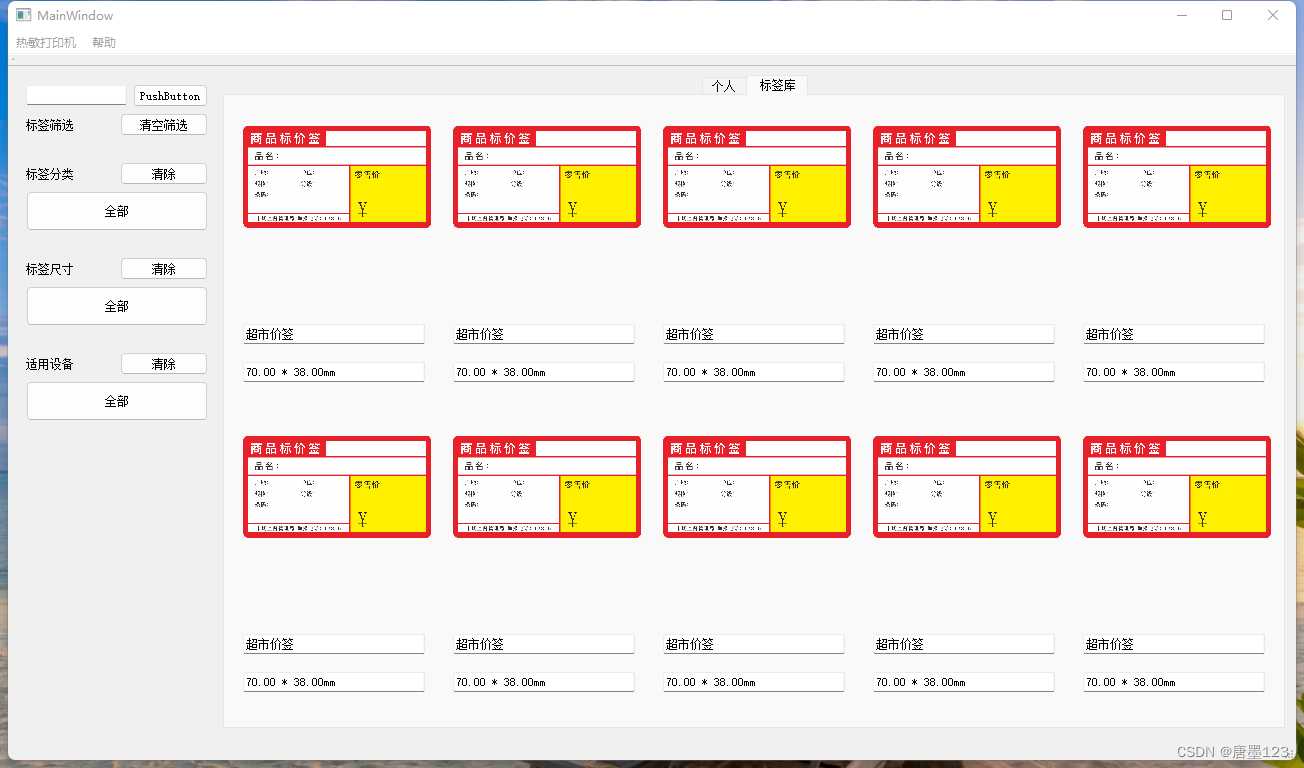The width and height of the screenshot is (1304, 768).
Task: Clear the 适用设备 filter with 清除
Action: [164, 364]
